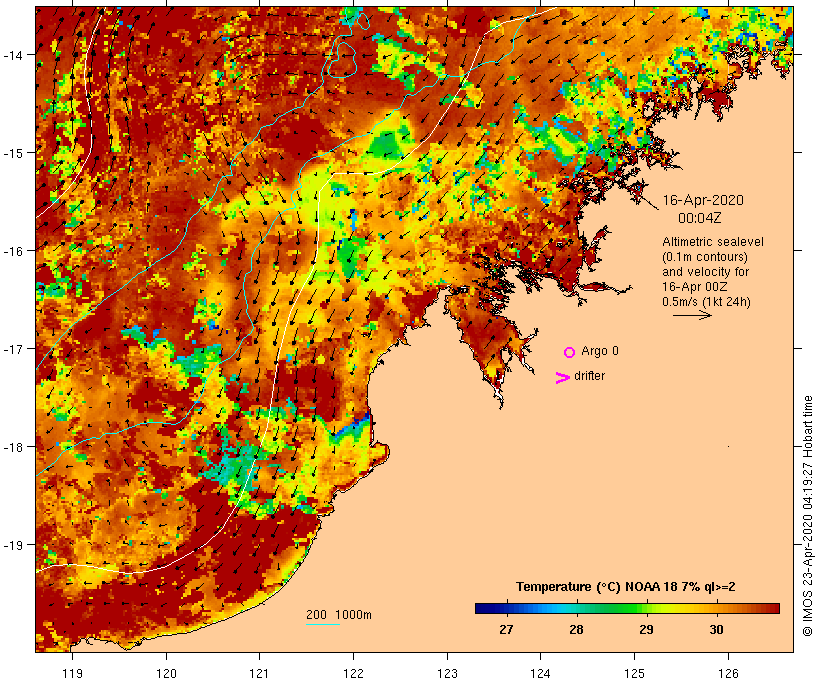The width and height of the screenshot is (820, 680).
Task: Click the latitude axis label -16
Action: 13,251
